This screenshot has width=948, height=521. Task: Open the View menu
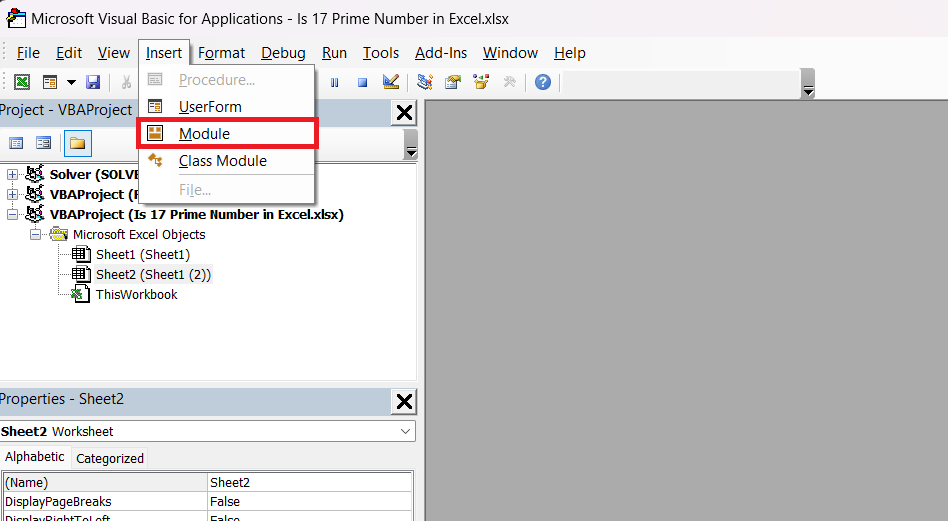tap(114, 53)
